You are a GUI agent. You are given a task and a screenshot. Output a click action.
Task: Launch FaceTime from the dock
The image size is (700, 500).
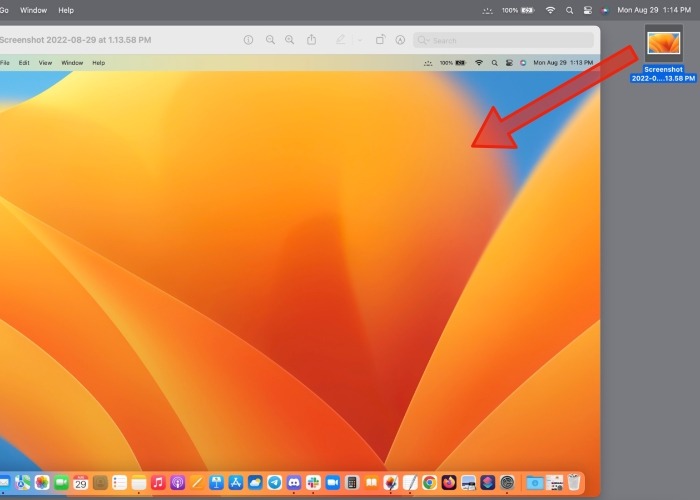click(61, 483)
